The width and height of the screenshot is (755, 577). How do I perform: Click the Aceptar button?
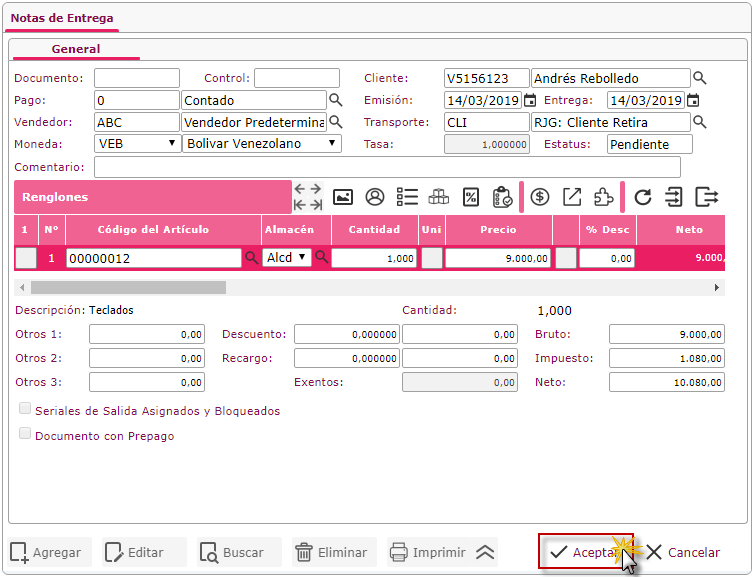click(586, 552)
